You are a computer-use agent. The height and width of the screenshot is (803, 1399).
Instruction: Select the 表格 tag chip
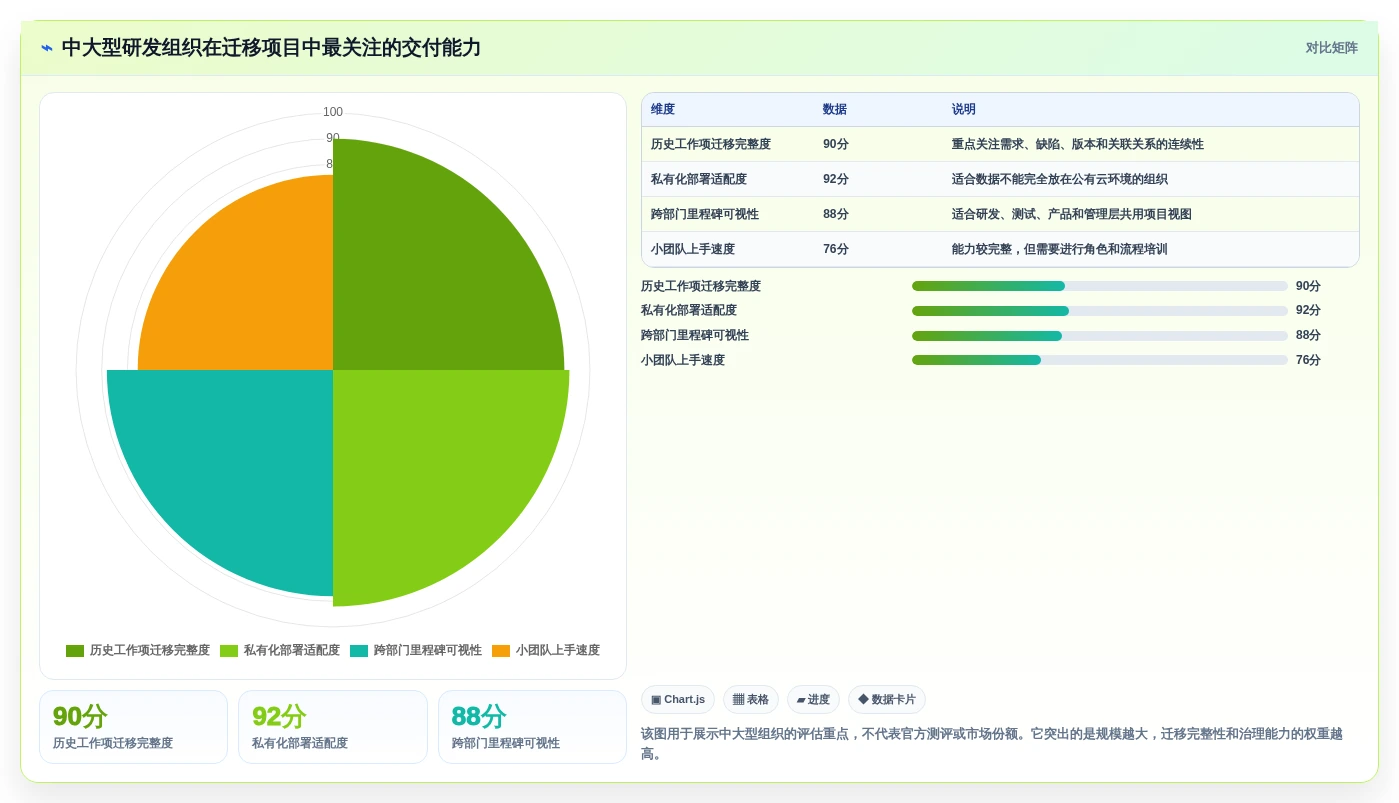751,700
